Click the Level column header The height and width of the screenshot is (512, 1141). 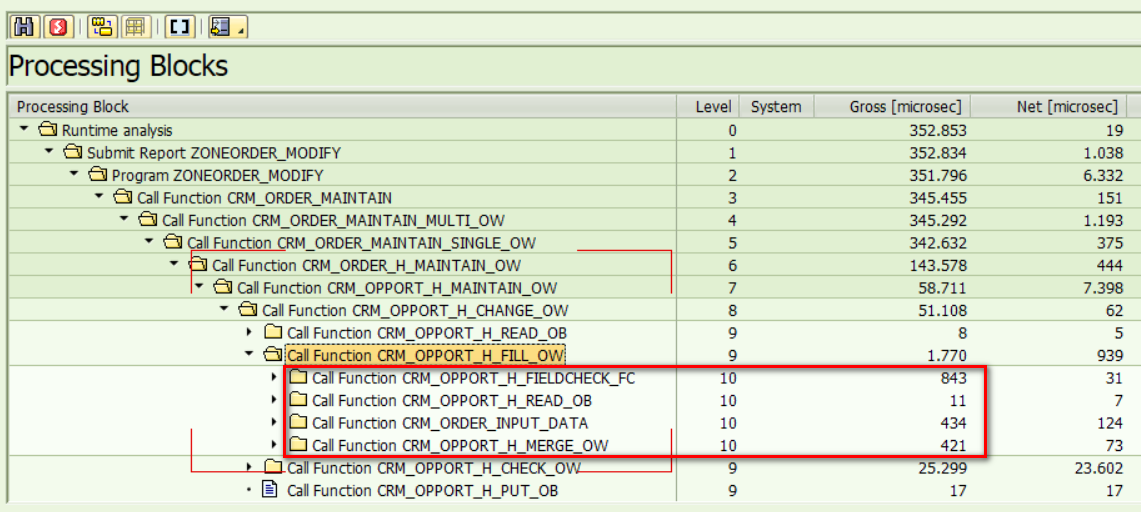point(708,107)
